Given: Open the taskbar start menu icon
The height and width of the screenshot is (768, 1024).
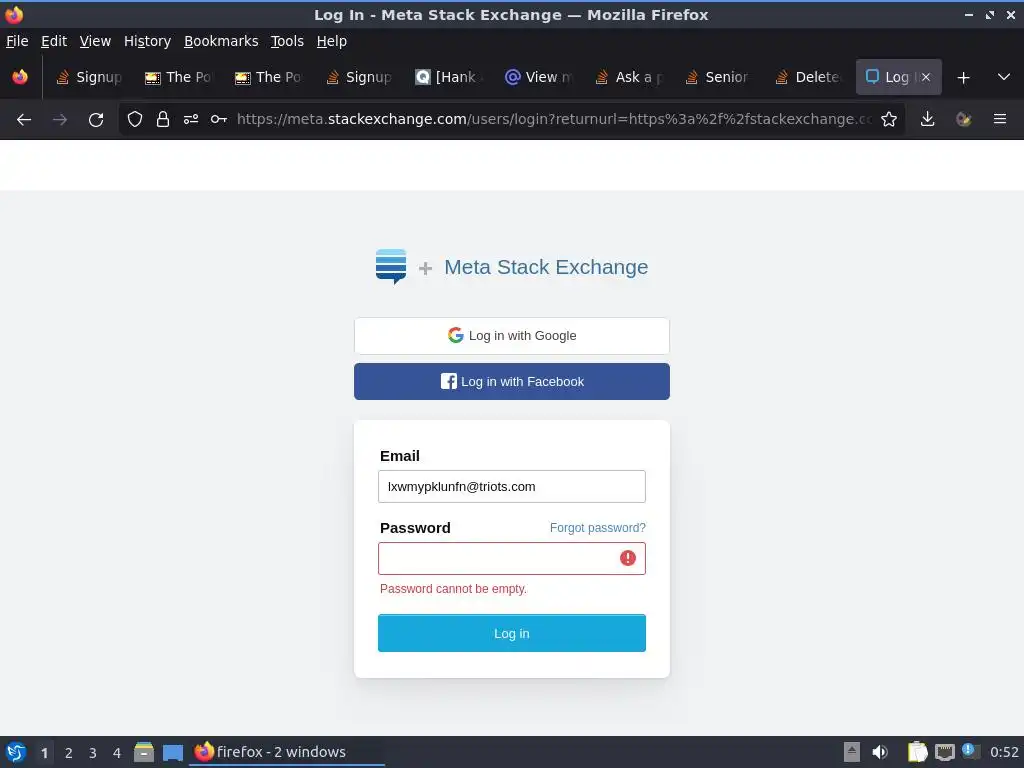Looking at the screenshot, I should click(x=16, y=752).
